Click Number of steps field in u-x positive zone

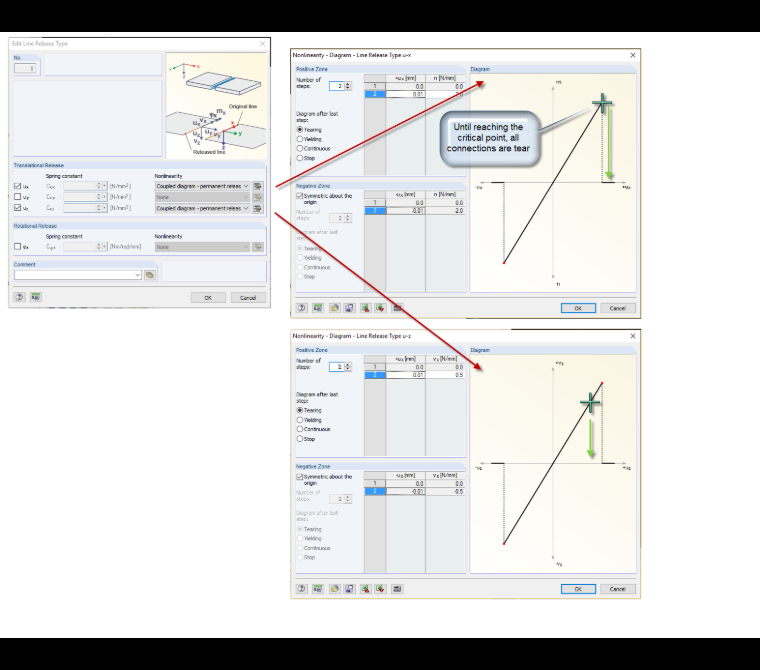(336, 86)
